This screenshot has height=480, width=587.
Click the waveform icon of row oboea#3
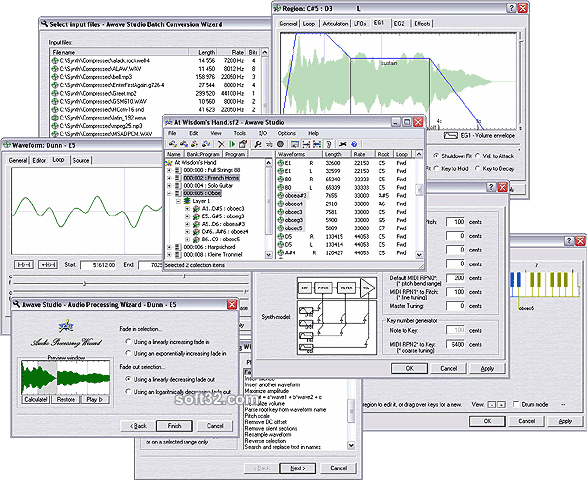[280, 195]
